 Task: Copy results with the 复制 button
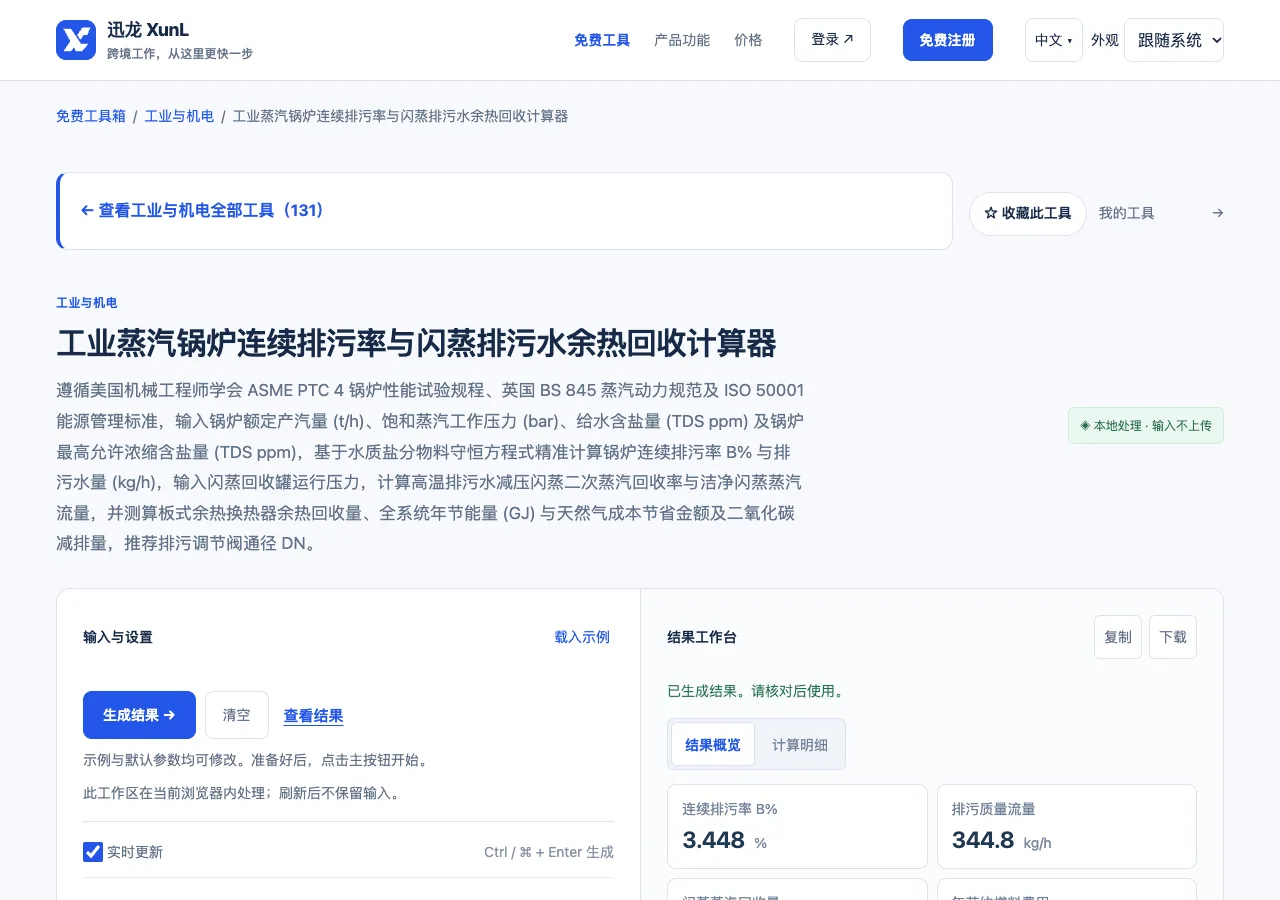point(1118,637)
